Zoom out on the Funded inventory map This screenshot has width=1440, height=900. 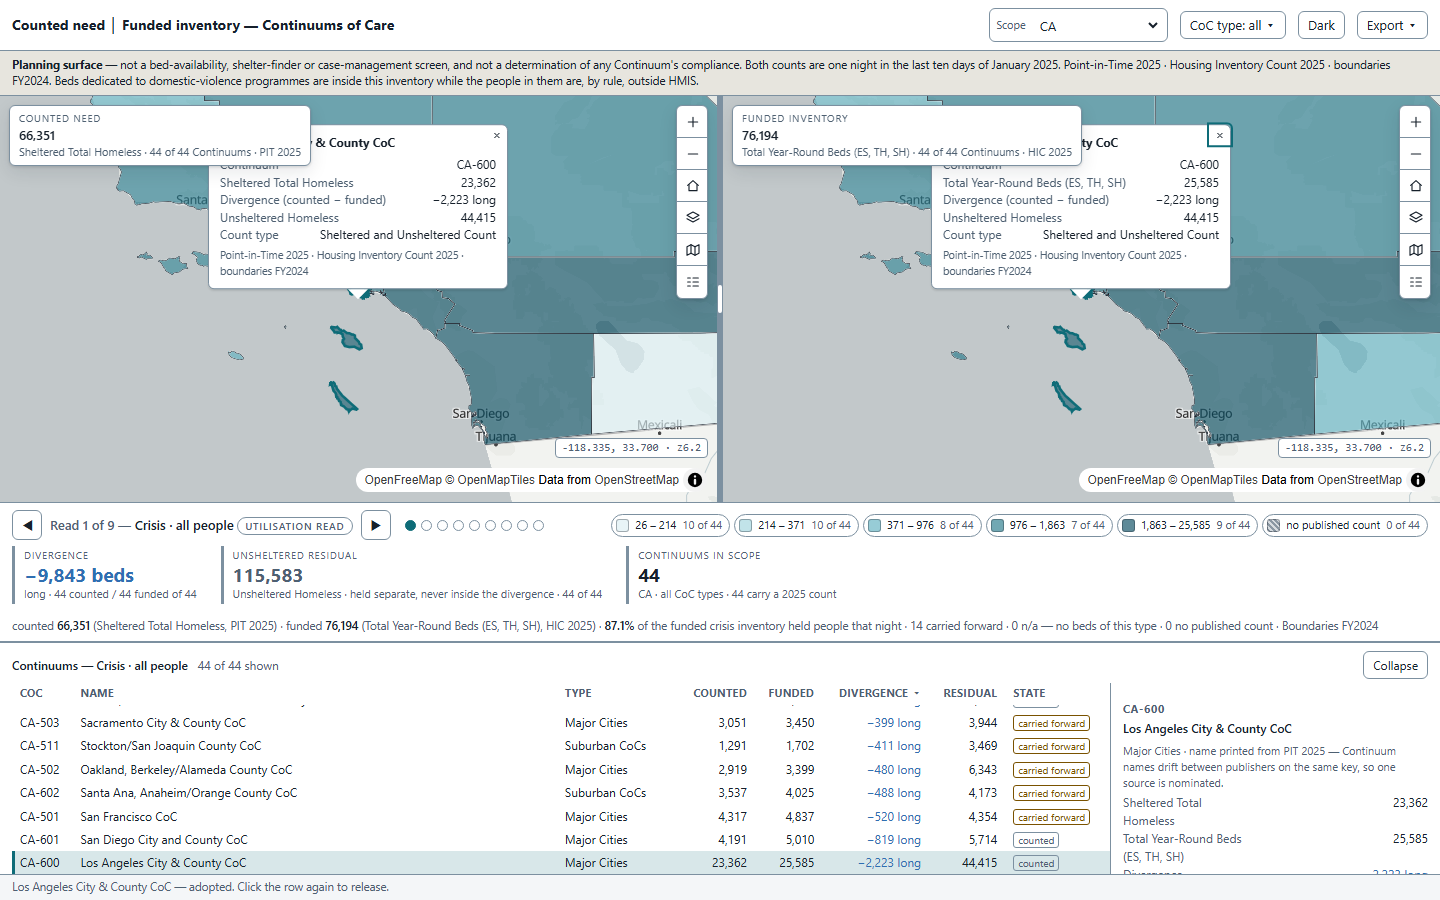(x=1416, y=154)
